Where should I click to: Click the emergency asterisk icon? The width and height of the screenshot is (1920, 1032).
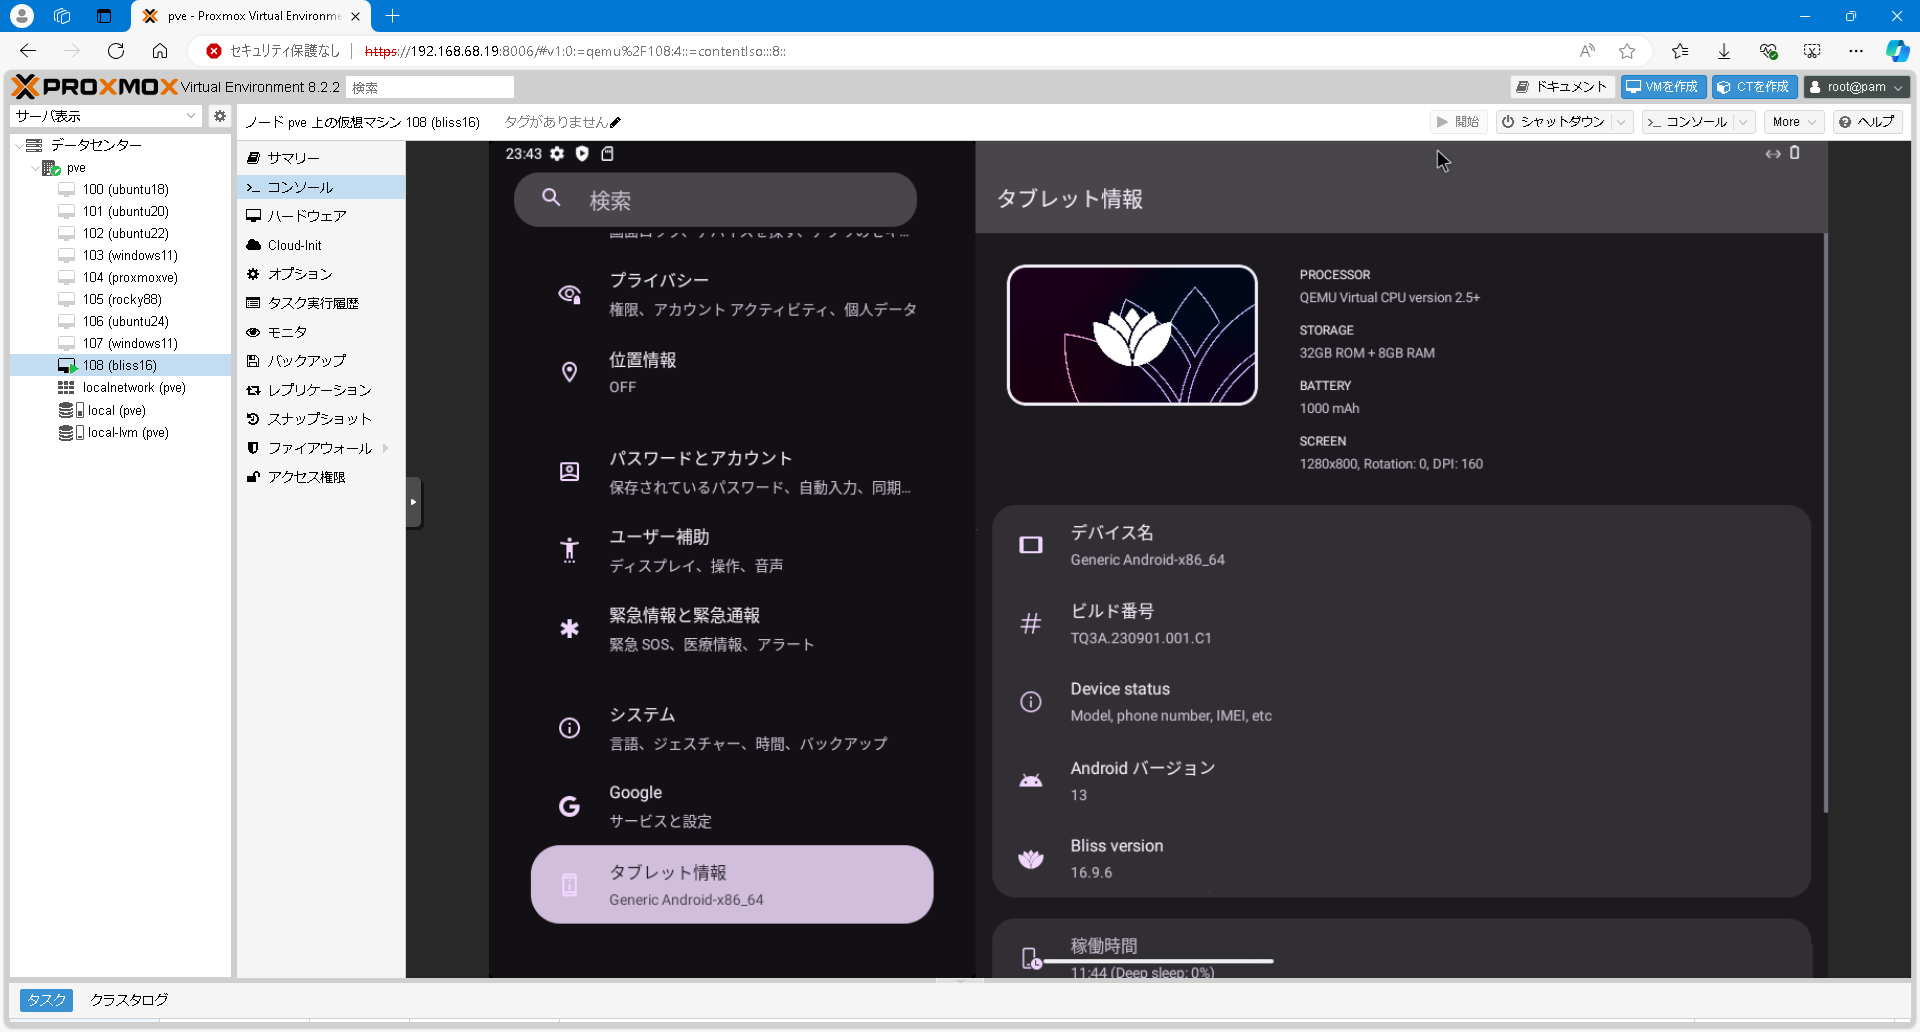569,628
